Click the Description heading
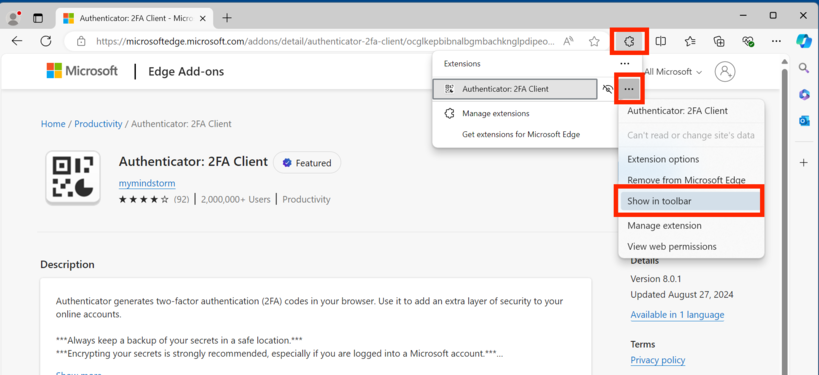Screen dimensions: 819x375 [x=67, y=264]
